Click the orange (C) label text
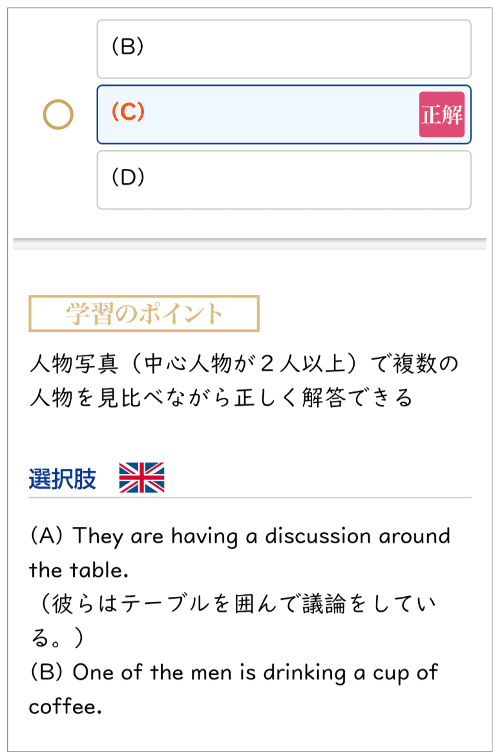The height and width of the screenshot is (756, 500). pos(128,112)
